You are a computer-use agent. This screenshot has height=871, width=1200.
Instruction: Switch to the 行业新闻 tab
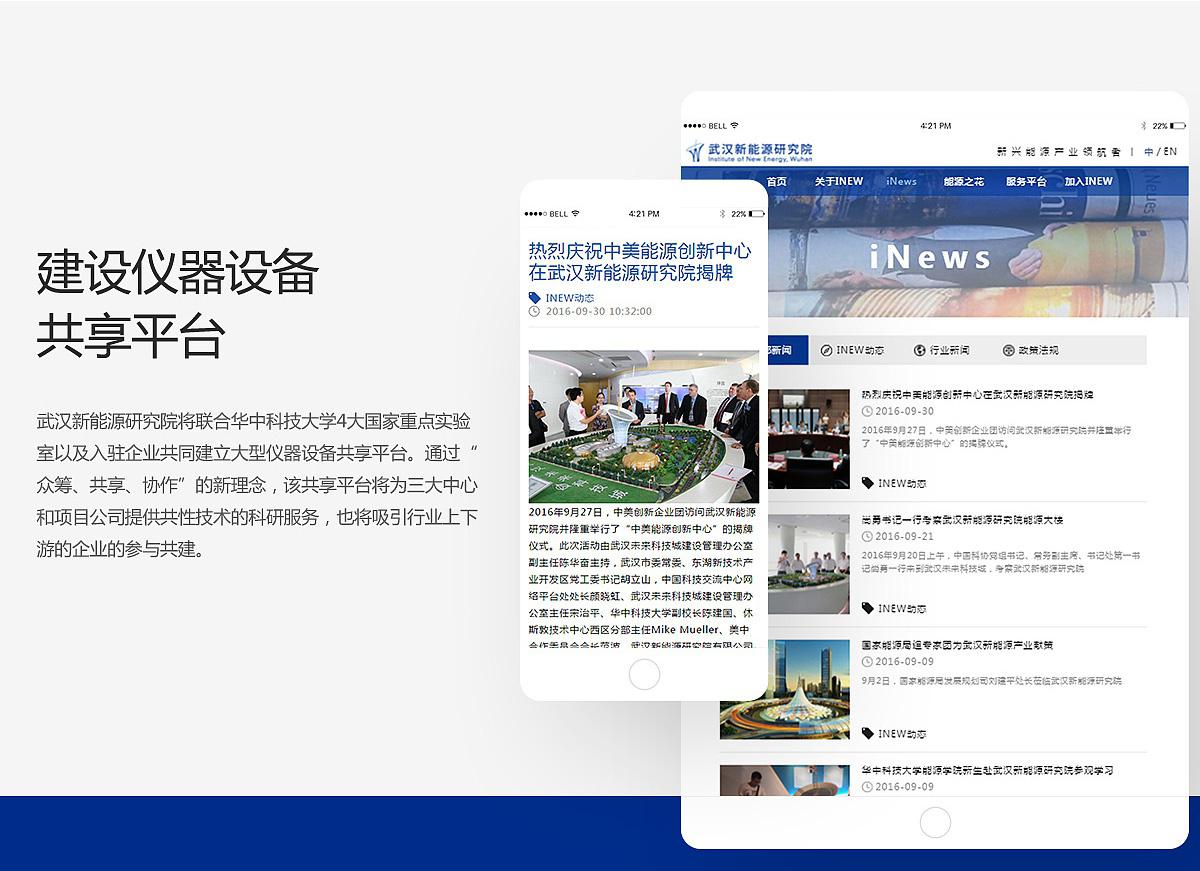tap(948, 350)
